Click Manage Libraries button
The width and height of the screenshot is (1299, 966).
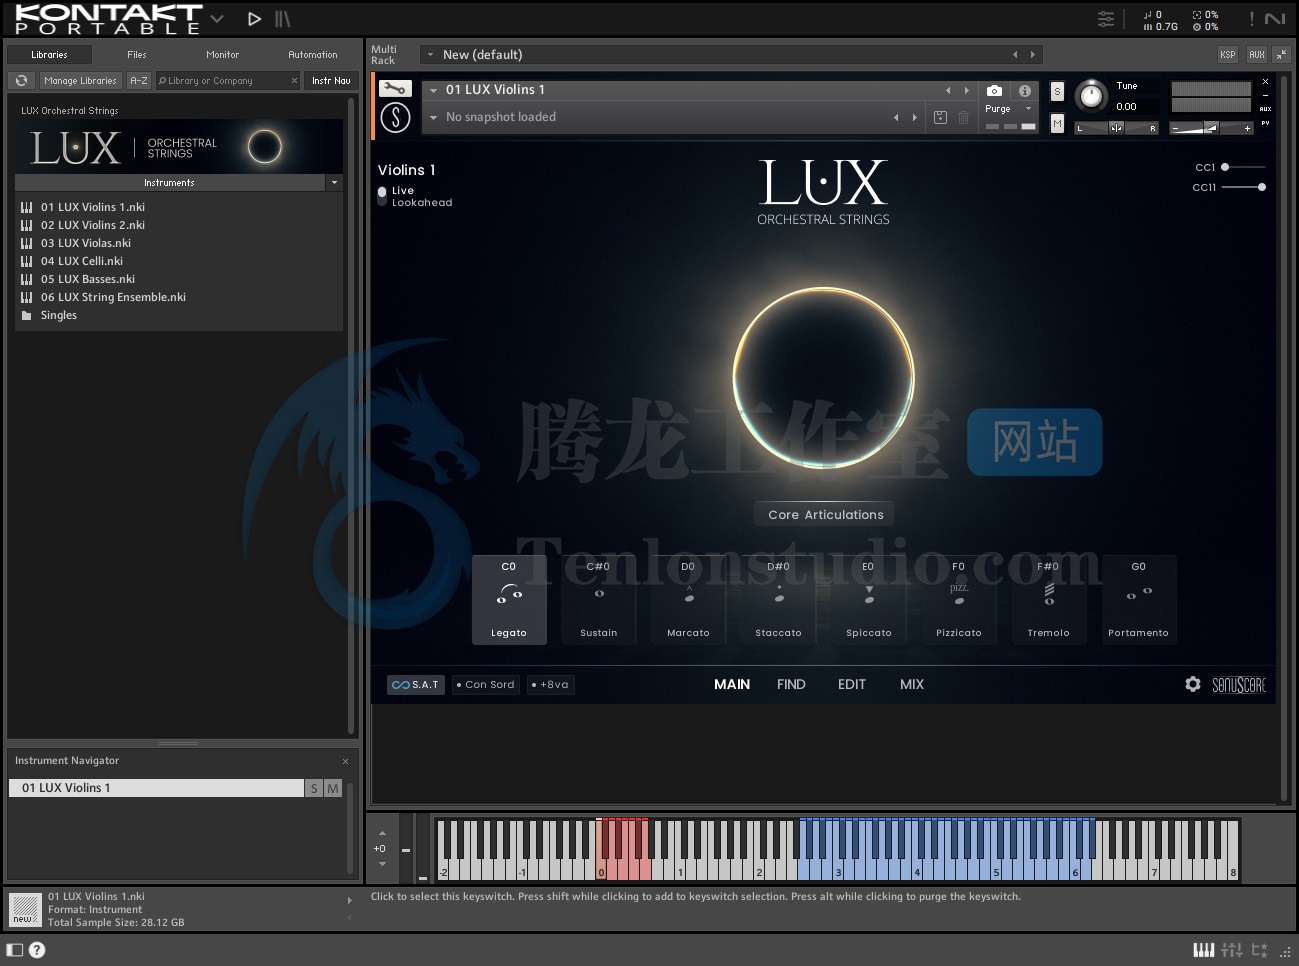(x=80, y=80)
